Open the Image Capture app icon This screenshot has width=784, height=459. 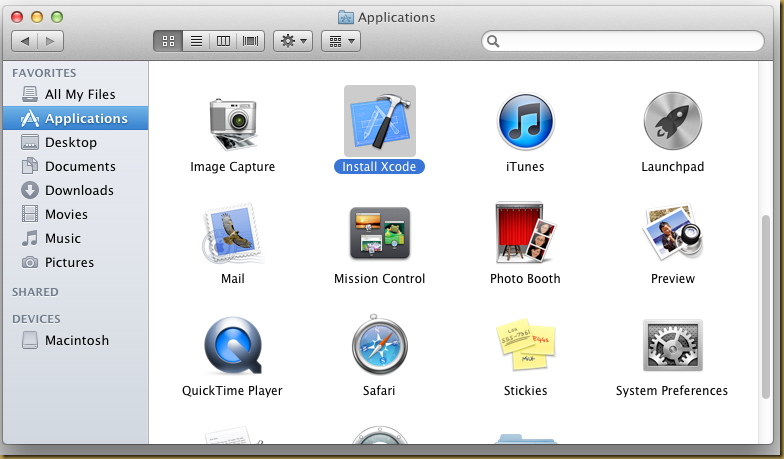pos(232,121)
